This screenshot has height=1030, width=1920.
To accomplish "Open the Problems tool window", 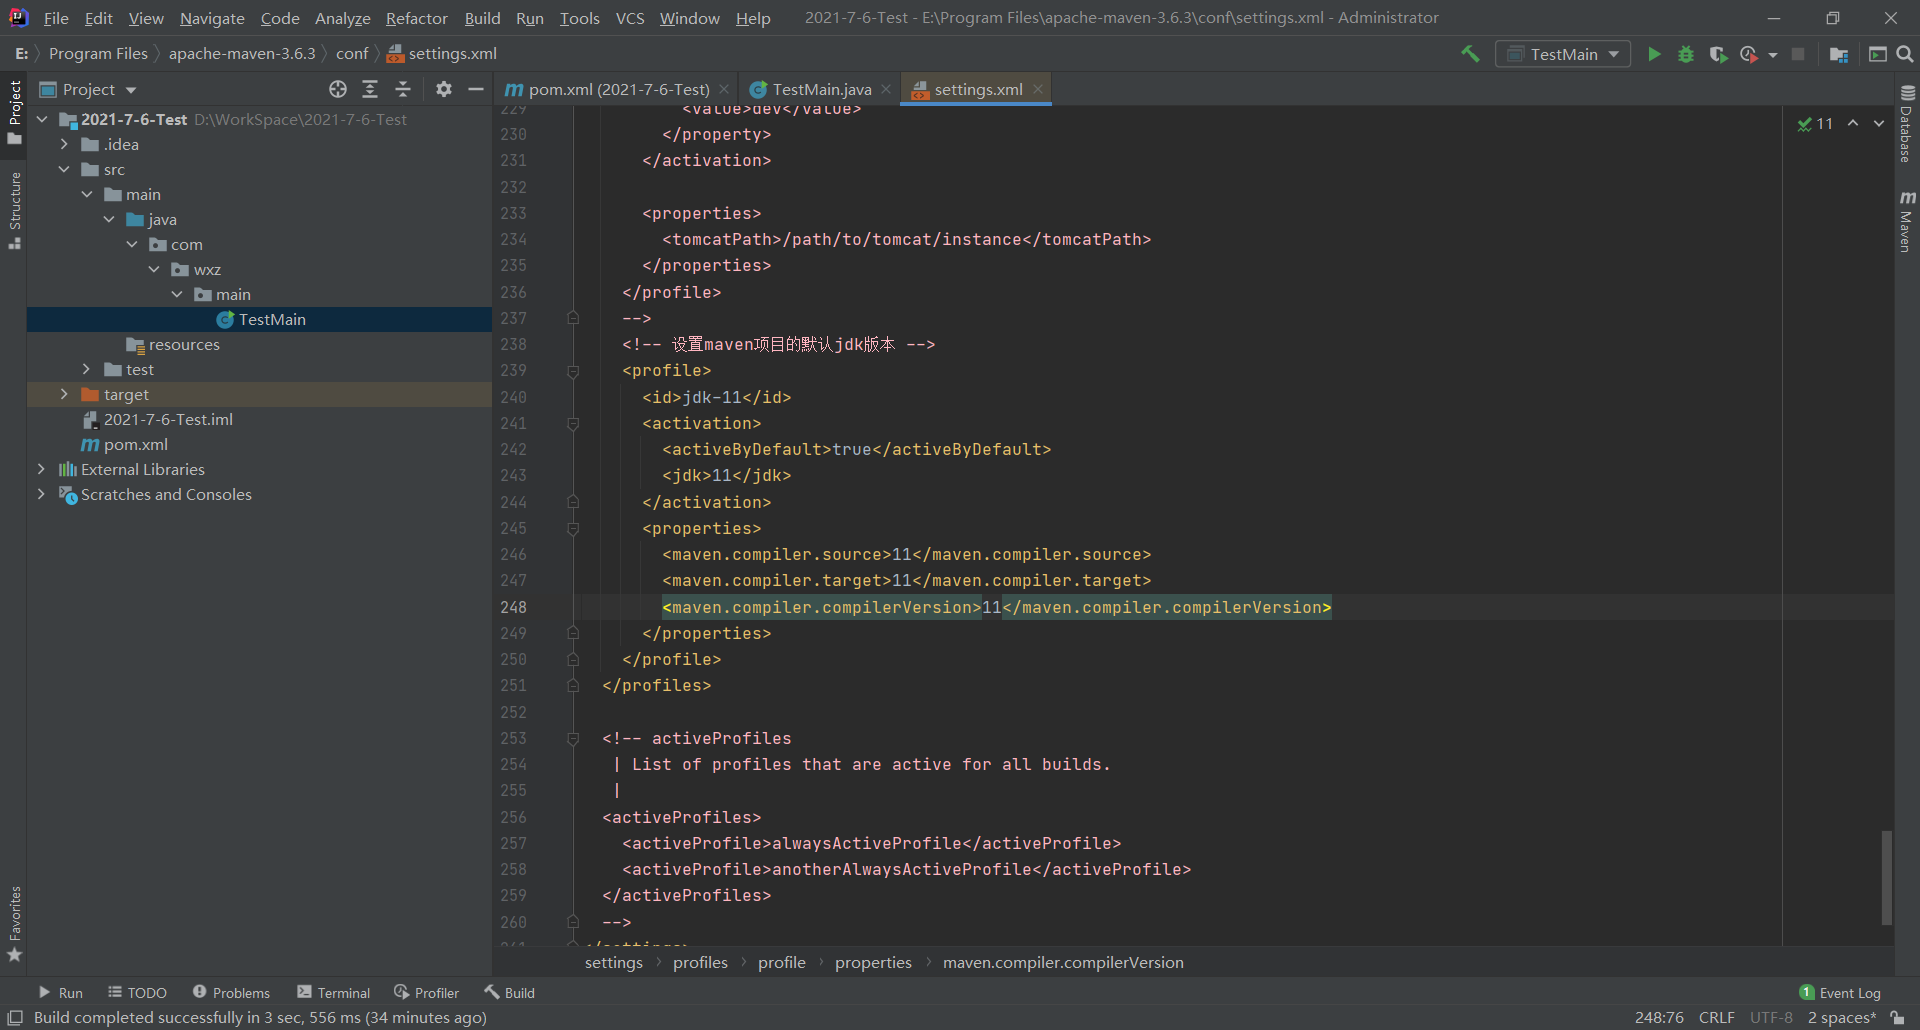I will pyautogui.click(x=231, y=992).
